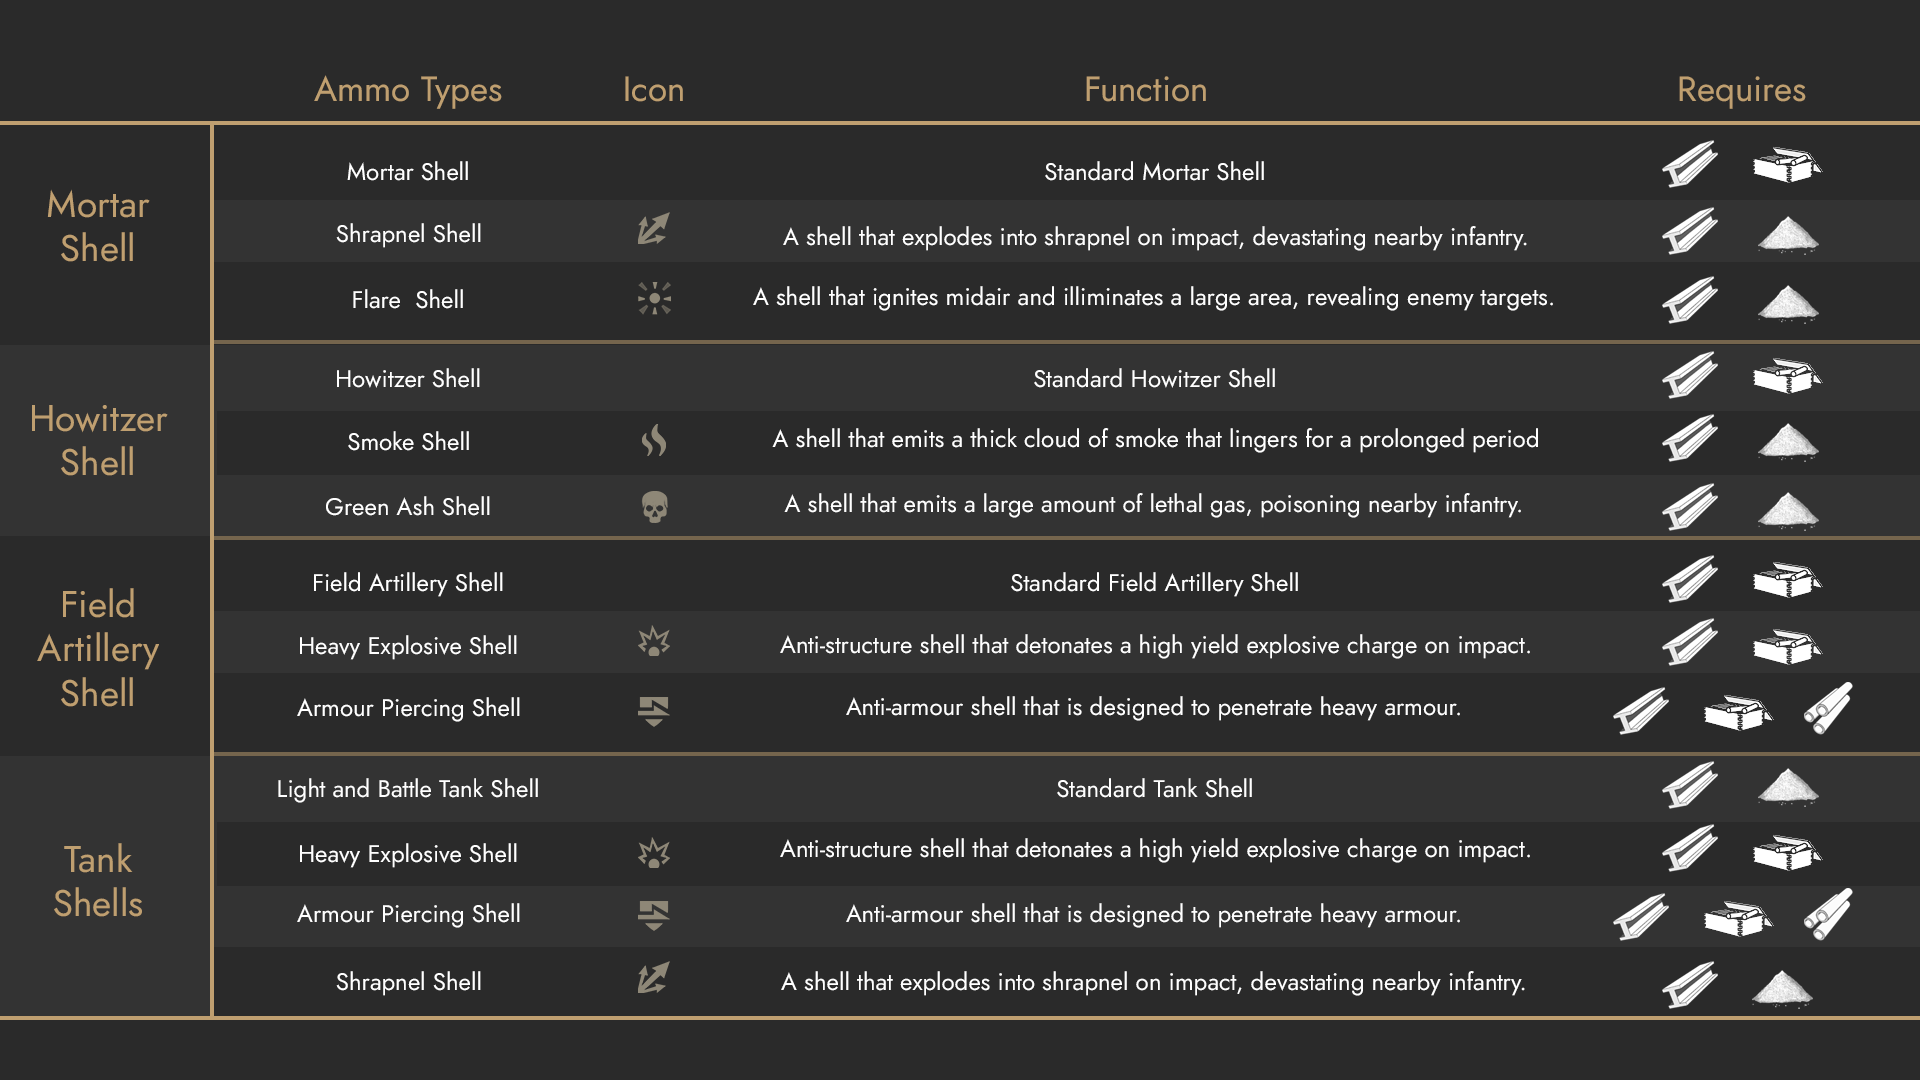The image size is (1920, 1080).
Task: Click the Howitzer Shell category label
Action: [x=98, y=440]
